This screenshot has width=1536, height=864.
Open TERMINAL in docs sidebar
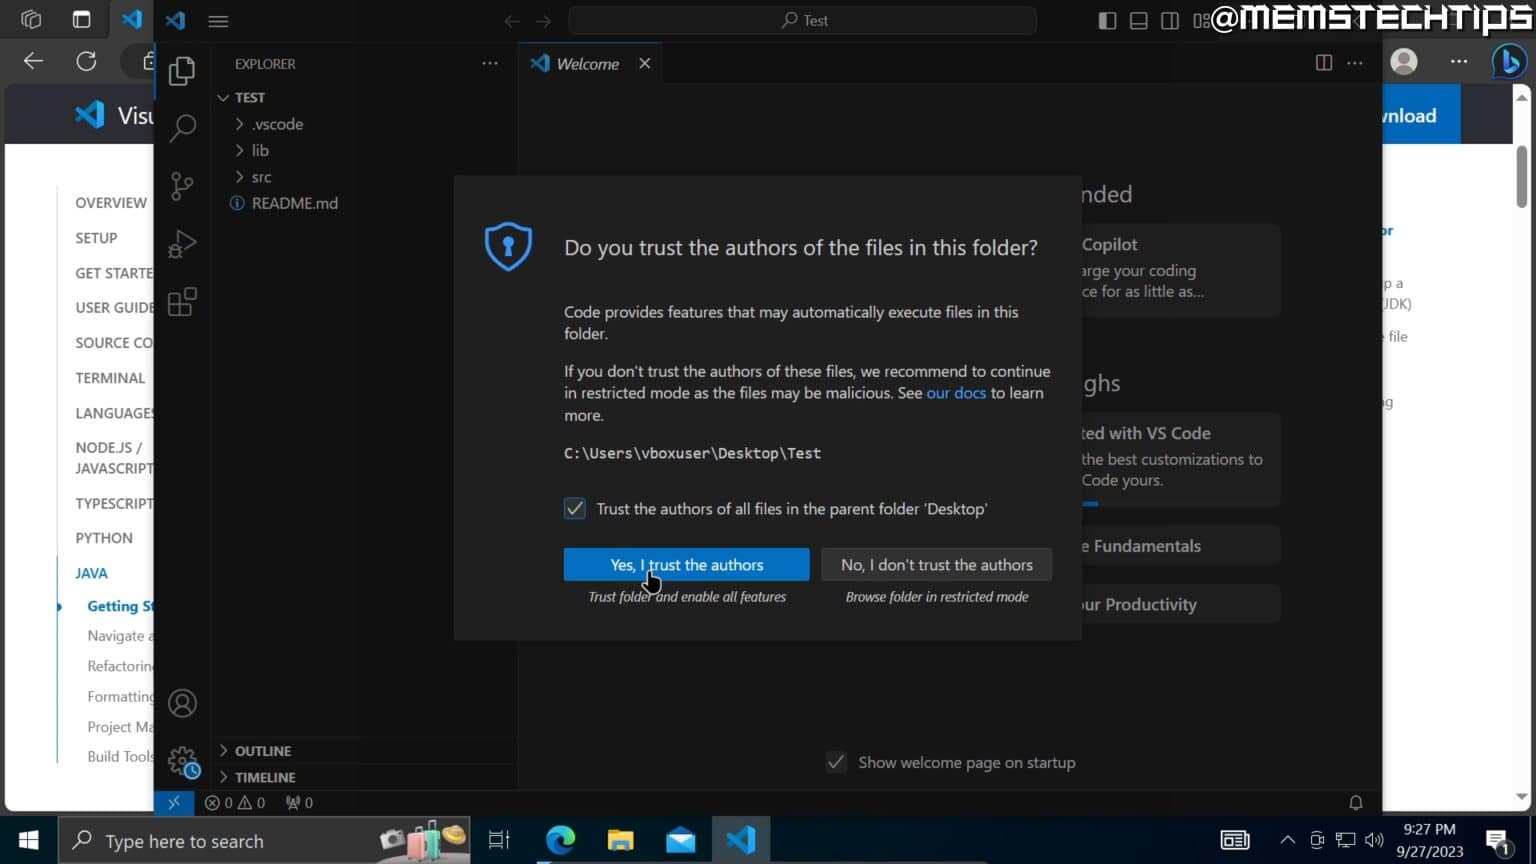pos(110,377)
